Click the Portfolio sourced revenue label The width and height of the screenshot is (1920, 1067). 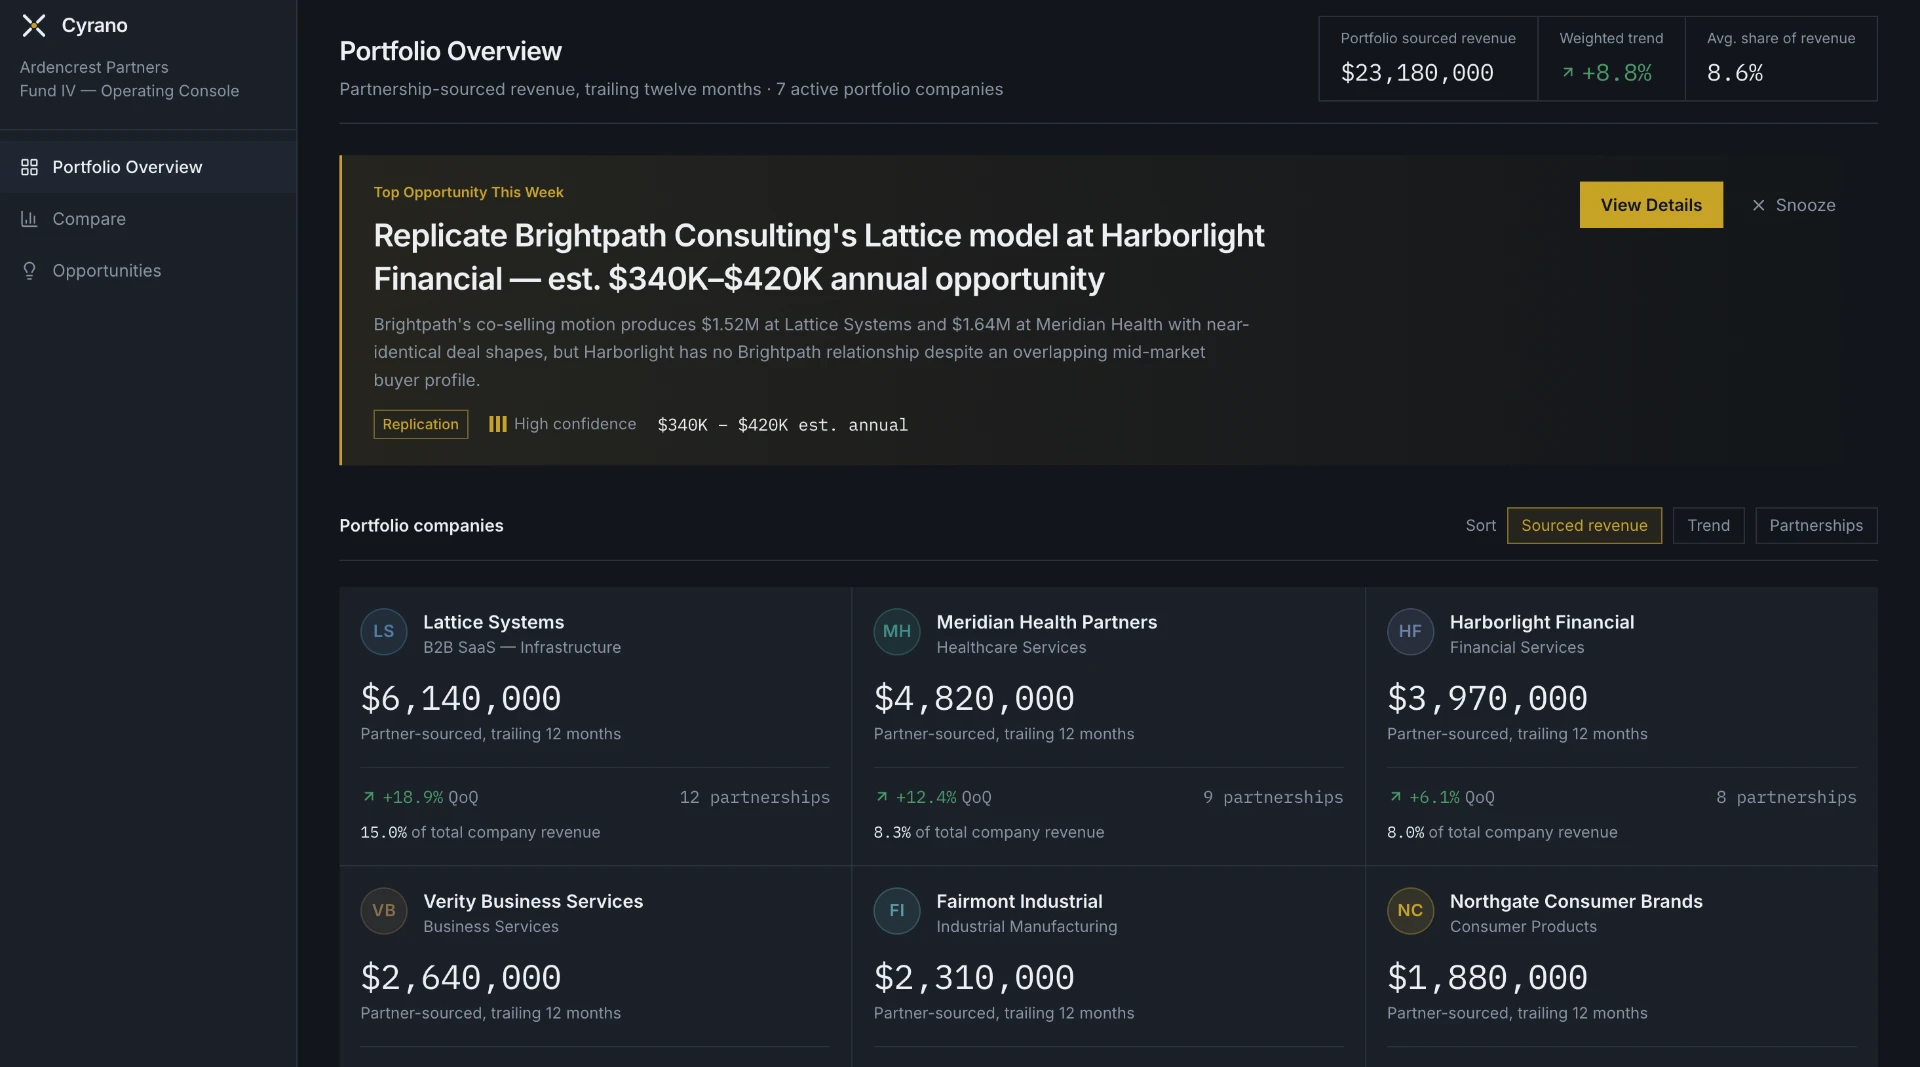[1428, 38]
